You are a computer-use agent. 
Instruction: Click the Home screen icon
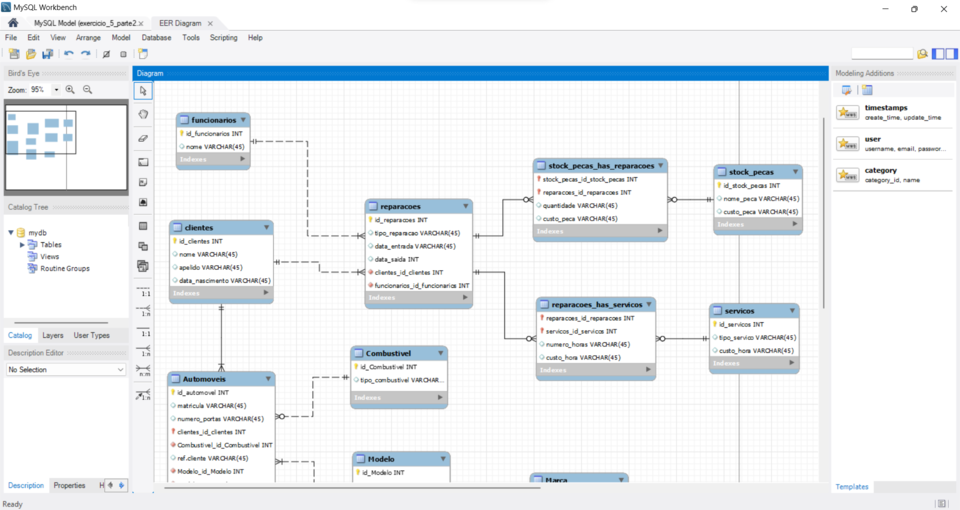click(13, 22)
